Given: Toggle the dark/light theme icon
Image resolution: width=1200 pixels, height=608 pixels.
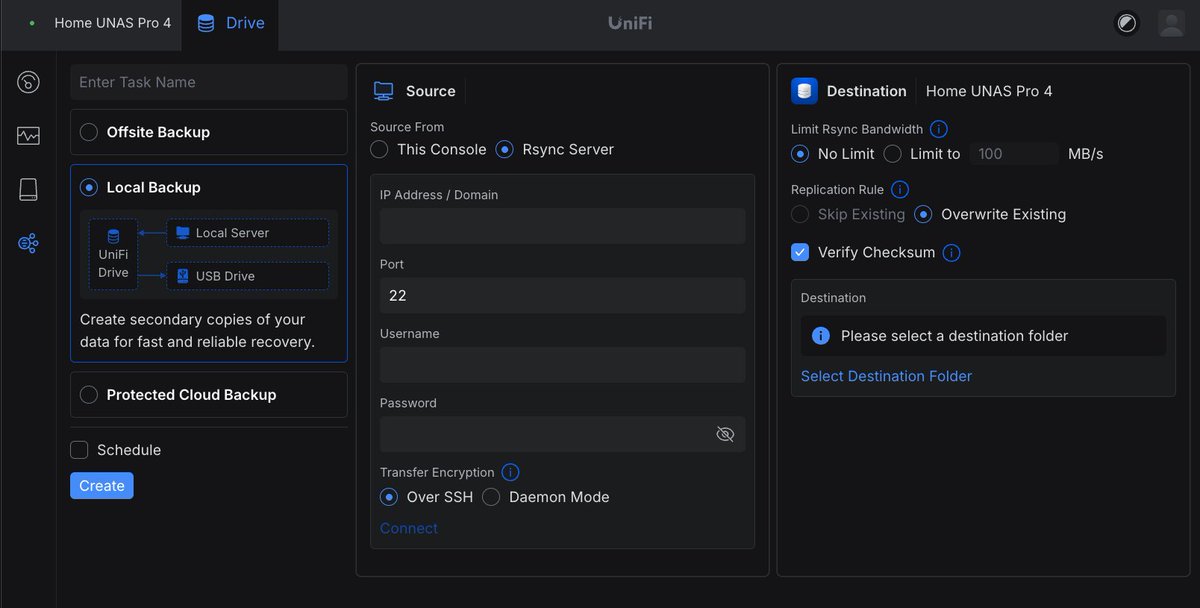Looking at the screenshot, I should point(1127,23).
